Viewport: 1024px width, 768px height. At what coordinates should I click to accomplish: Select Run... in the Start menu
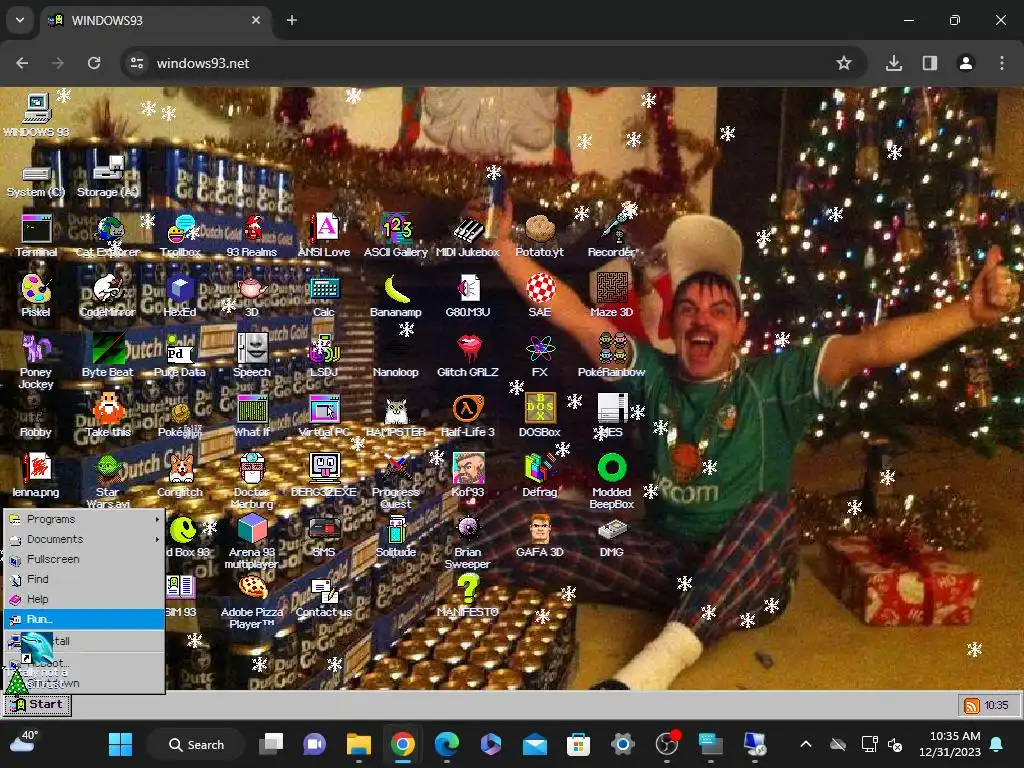pyautogui.click(x=84, y=619)
